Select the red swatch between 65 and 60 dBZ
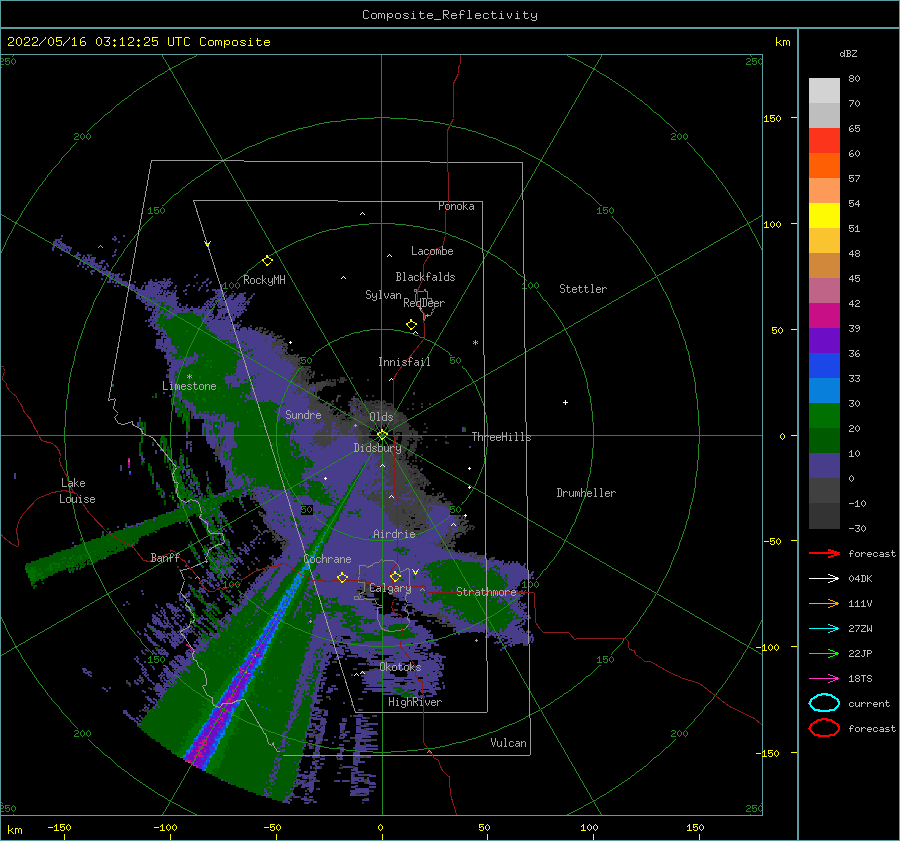The image size is (900, 841). (824, 140)
